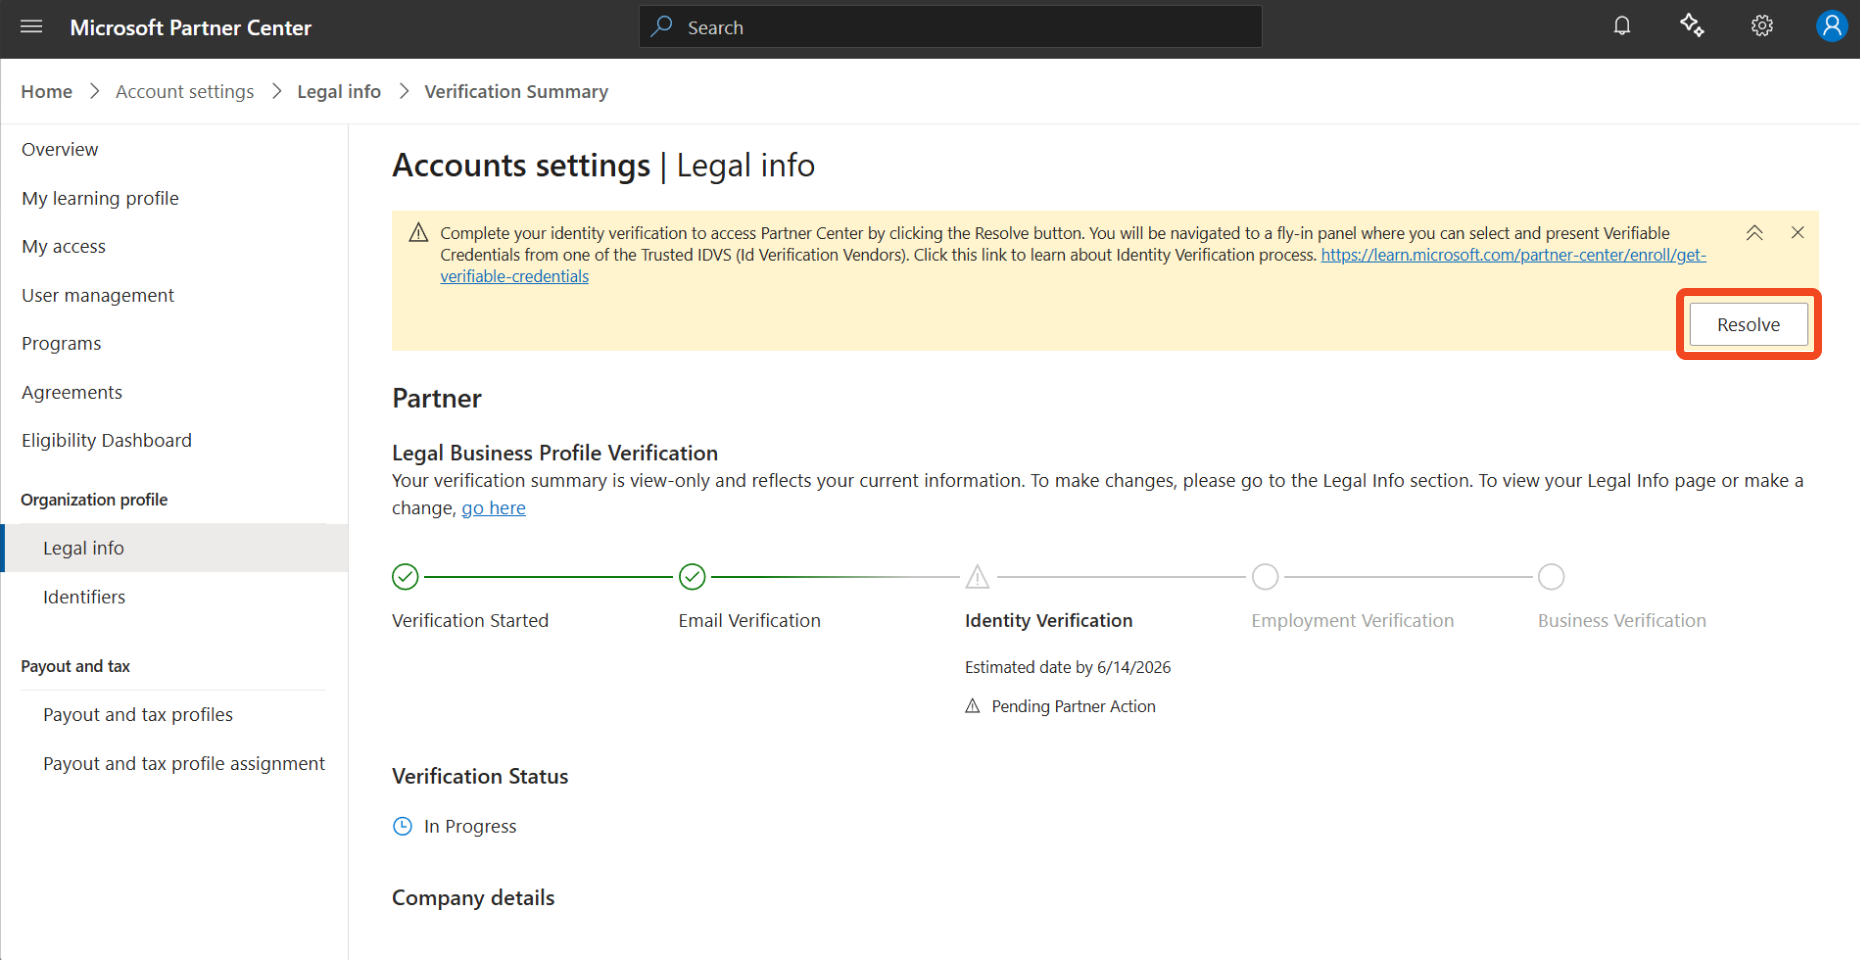The image size is (1860, 960).
Task: Open the hamburger navigation menu
Action: (x=31, y=27)
